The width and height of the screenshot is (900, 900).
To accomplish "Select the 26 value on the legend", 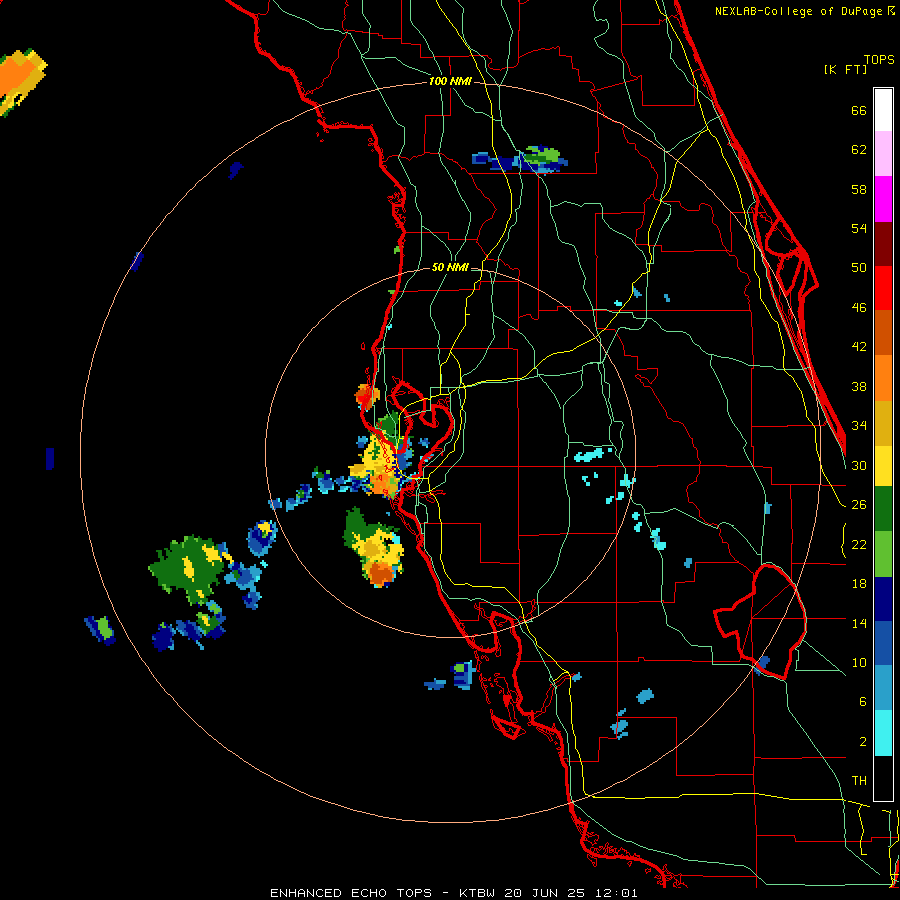I will coord(859,505).
